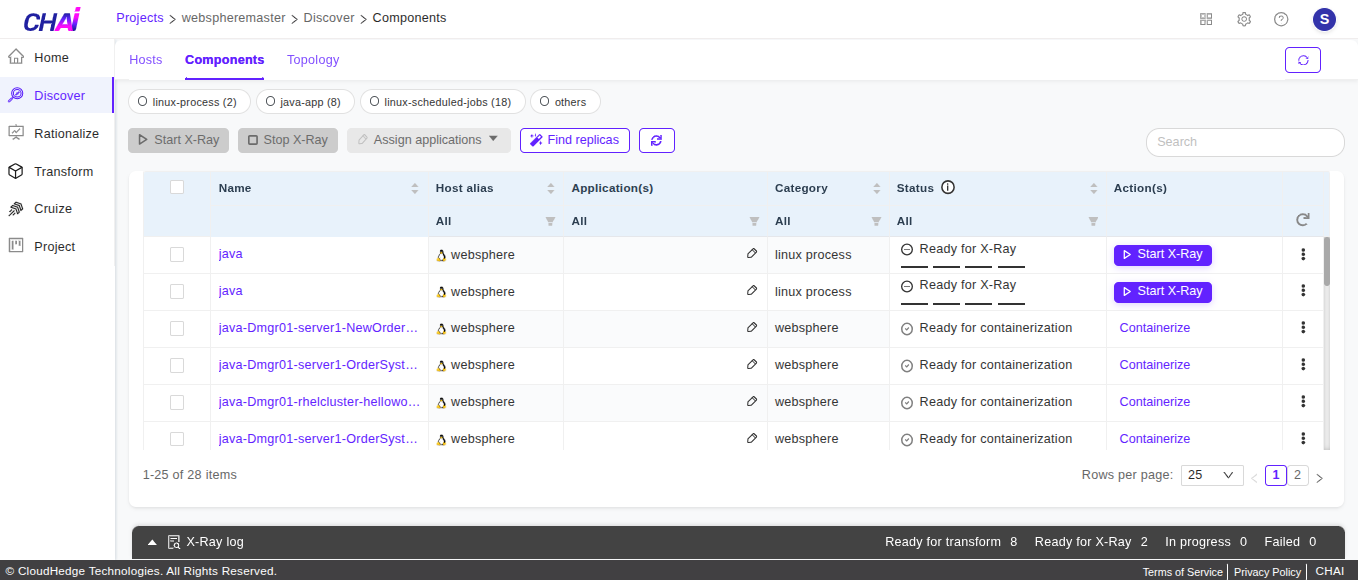The width and height of the screenshot is (1358, 580).
Task: Open Host alias filter dropdown
Action: (550, 221)
